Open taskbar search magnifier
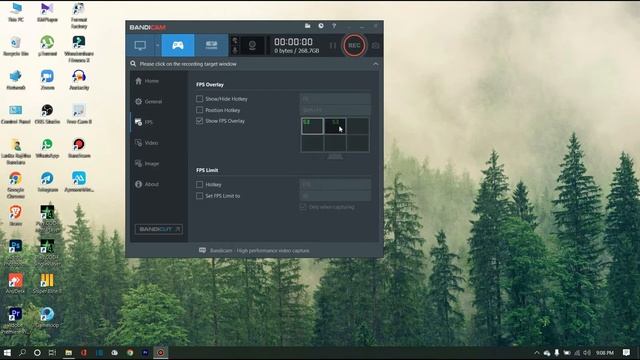640x360 pixels. [22, 353]
